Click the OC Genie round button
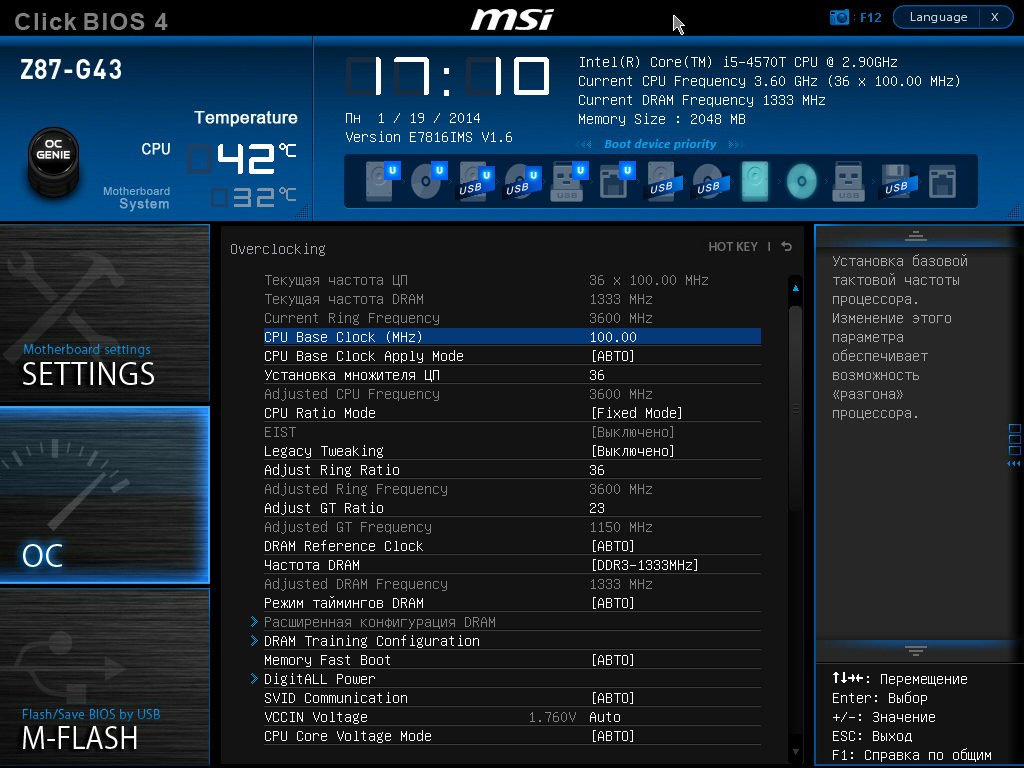Screen dimensions: 1024x768 [x=54, y=161]
